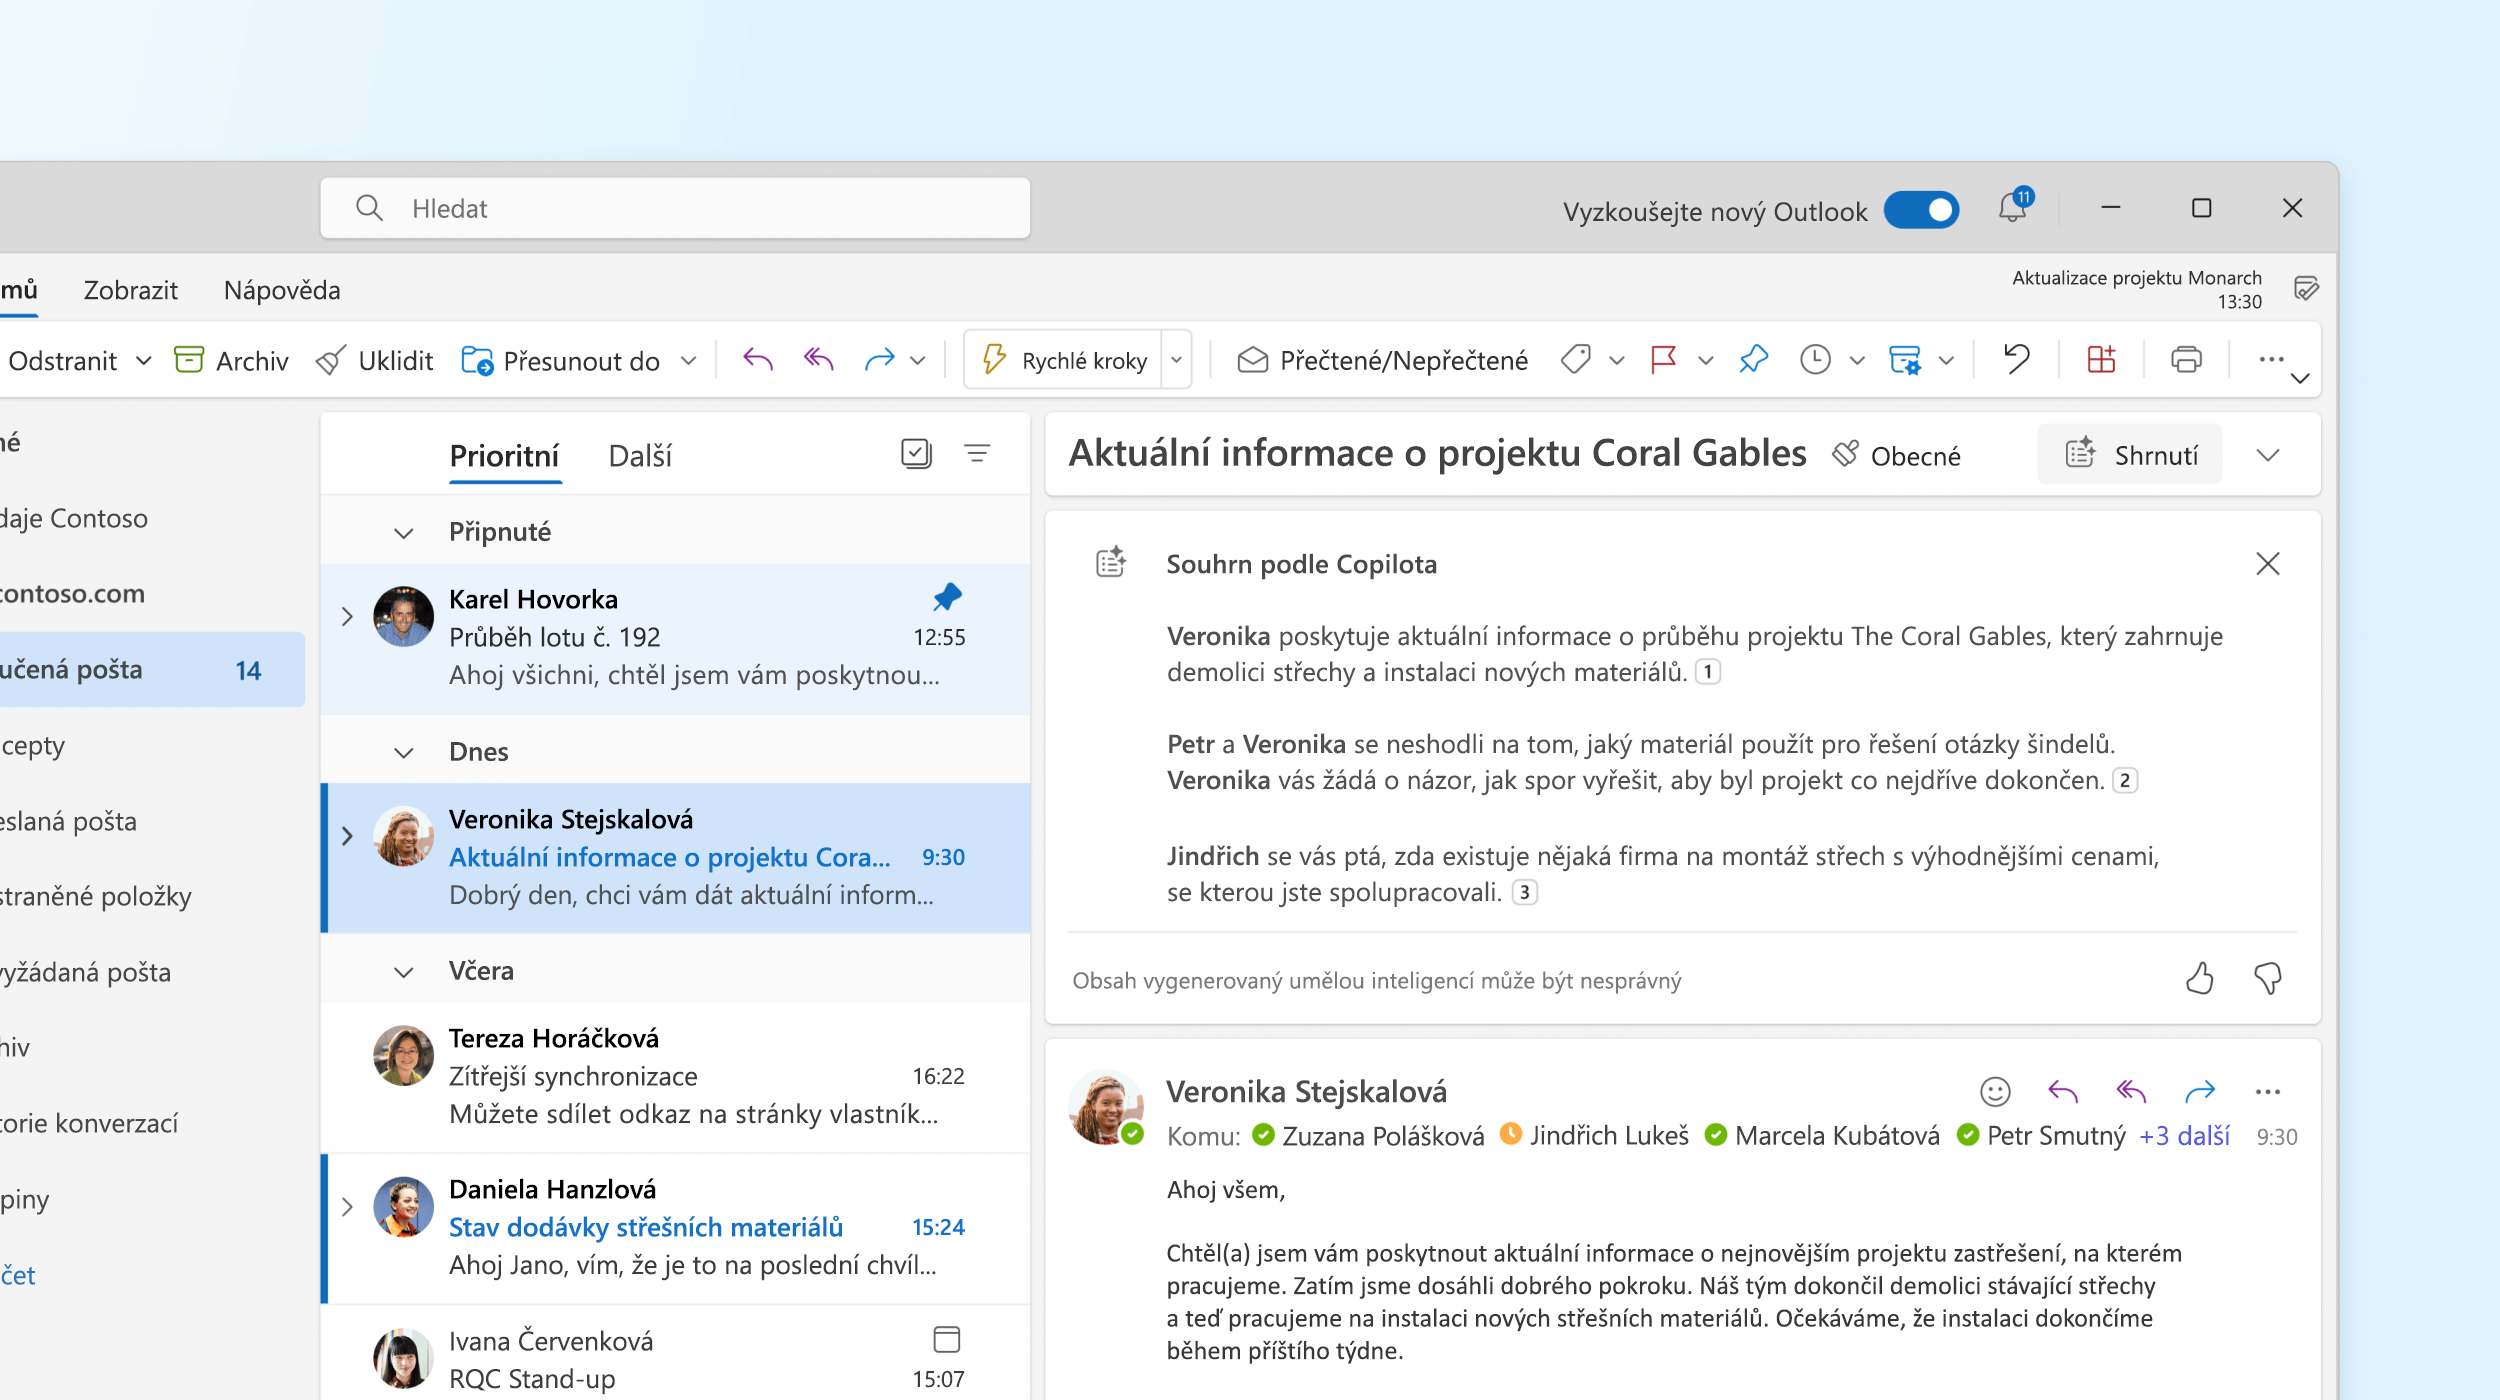Expand Rychlé kroky dropdown arrow

click(1176, 360)
